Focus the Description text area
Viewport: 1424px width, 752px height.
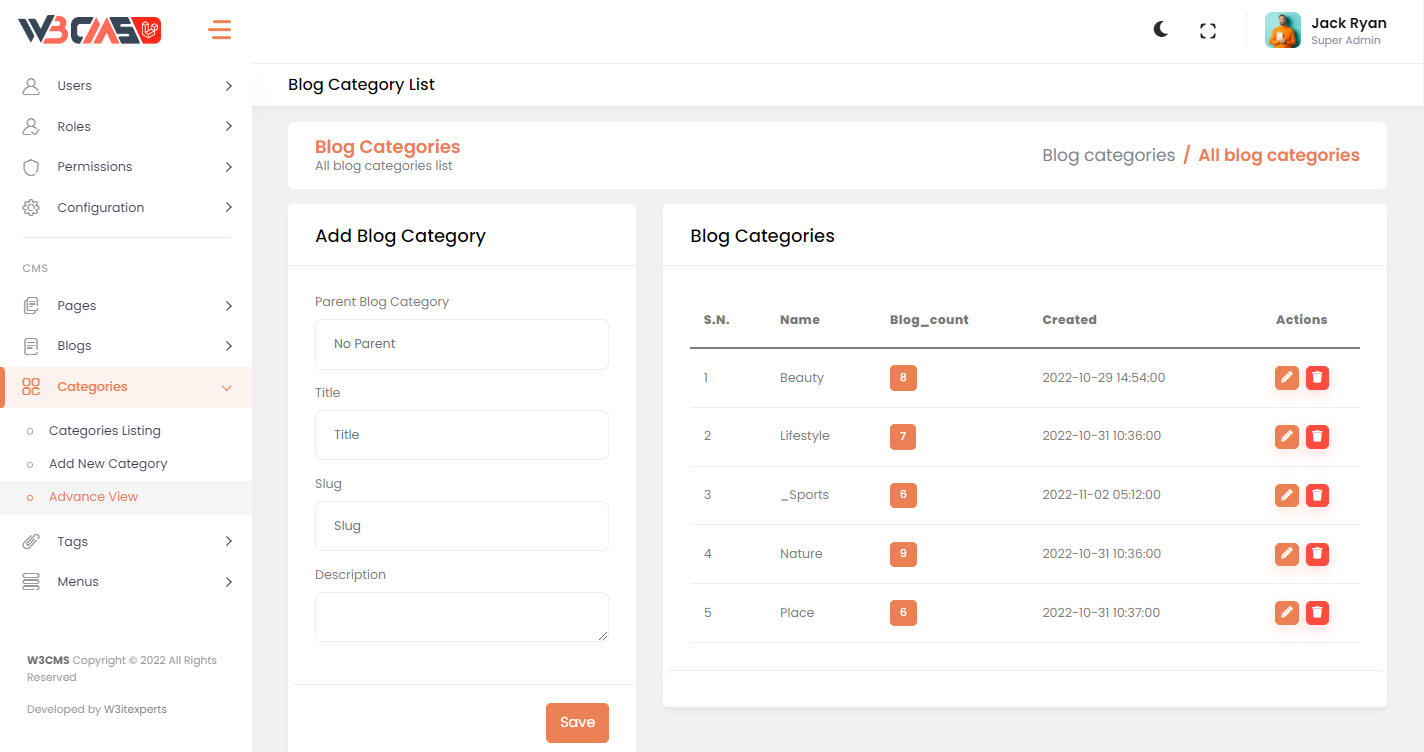pos(461,617)
